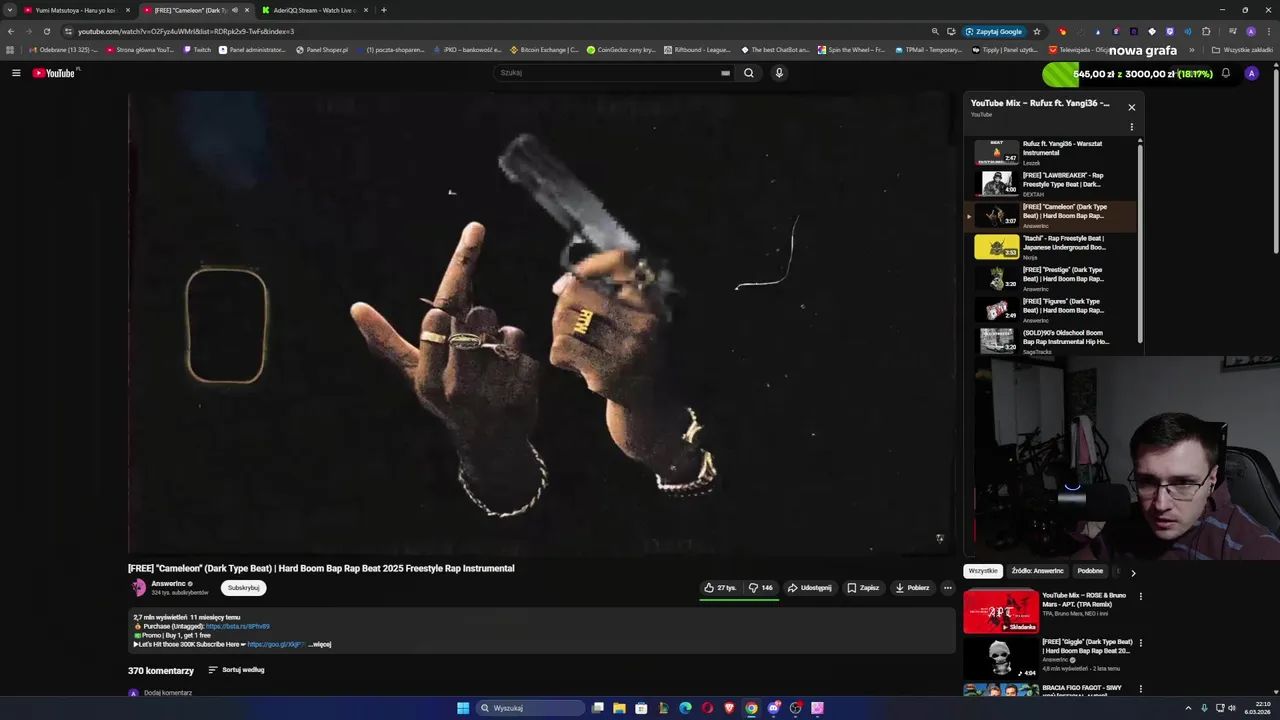Open YouTube notifications bell
This screenshot has height=720, width=1280.
click(x=1226, y=73)
